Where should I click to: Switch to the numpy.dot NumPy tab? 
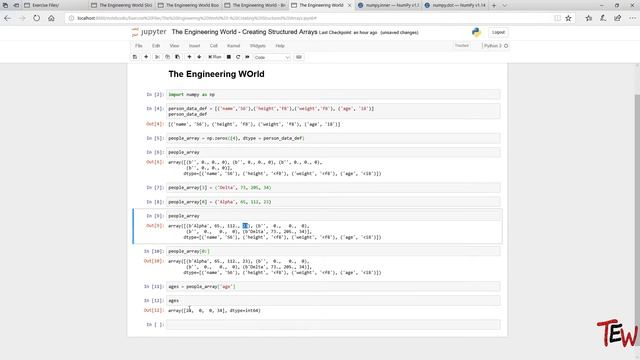click(455, 5)
